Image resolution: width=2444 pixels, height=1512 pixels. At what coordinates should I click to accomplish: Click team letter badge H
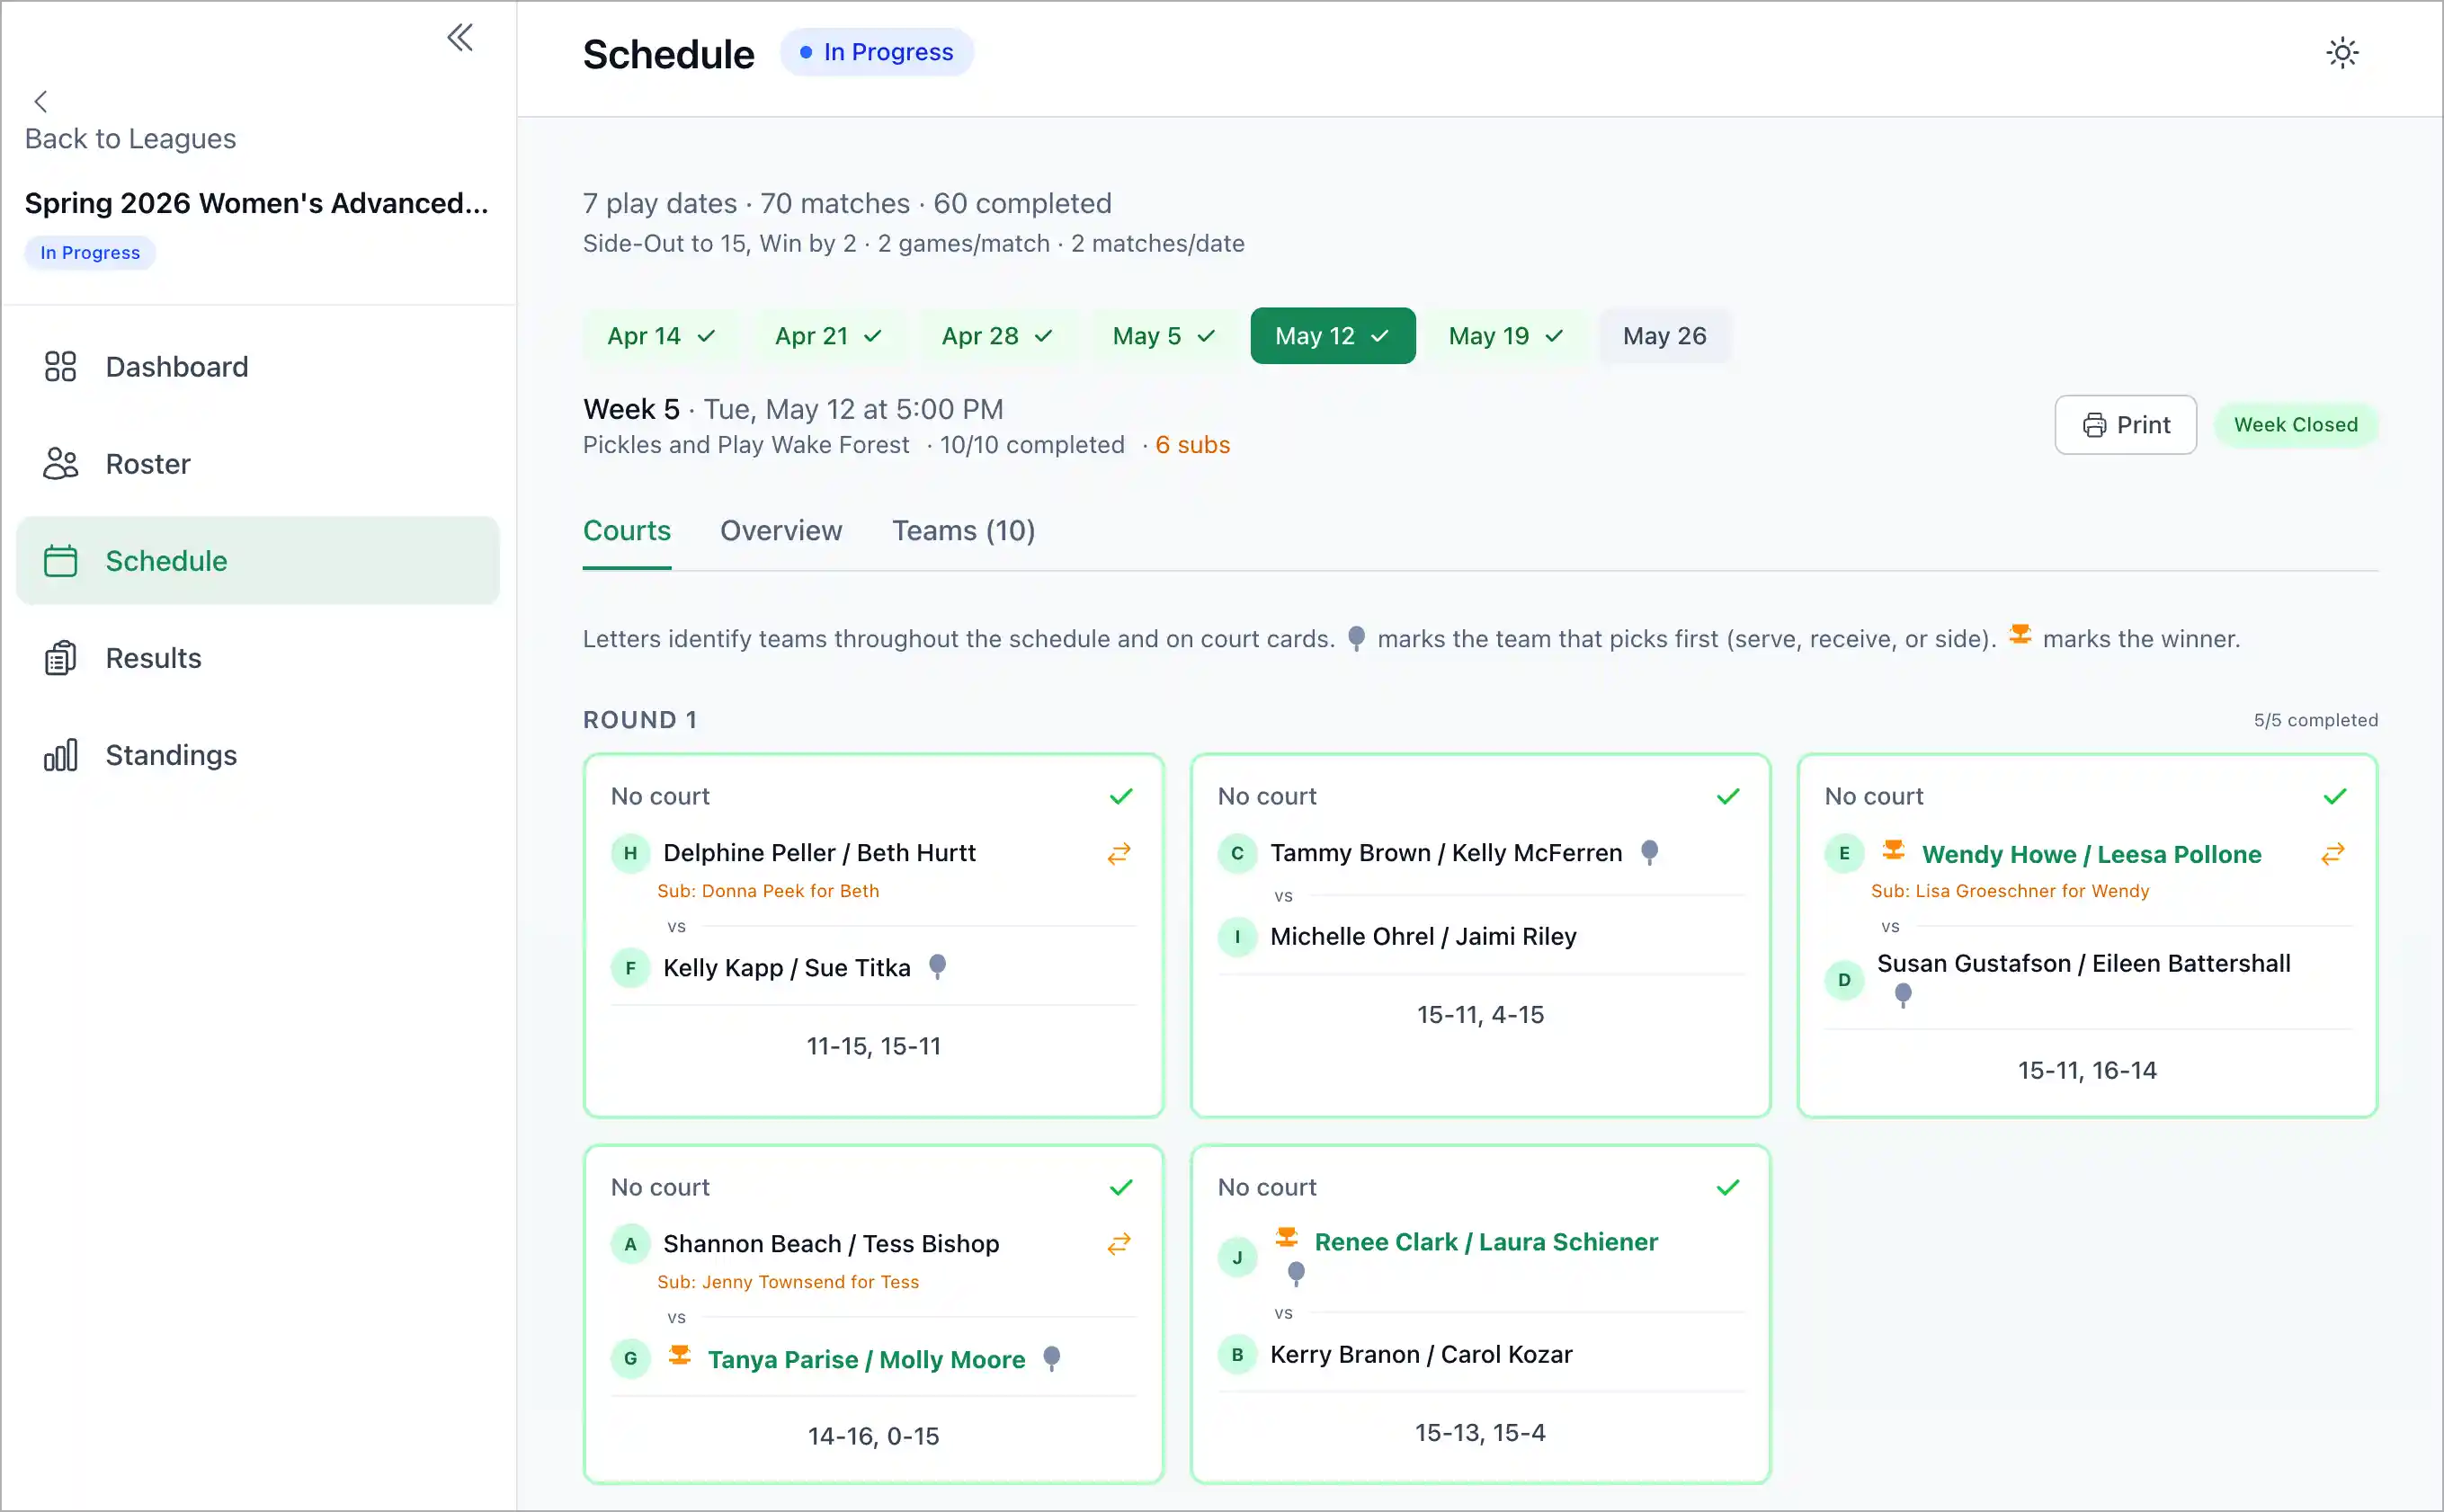(x=630, y=853)
